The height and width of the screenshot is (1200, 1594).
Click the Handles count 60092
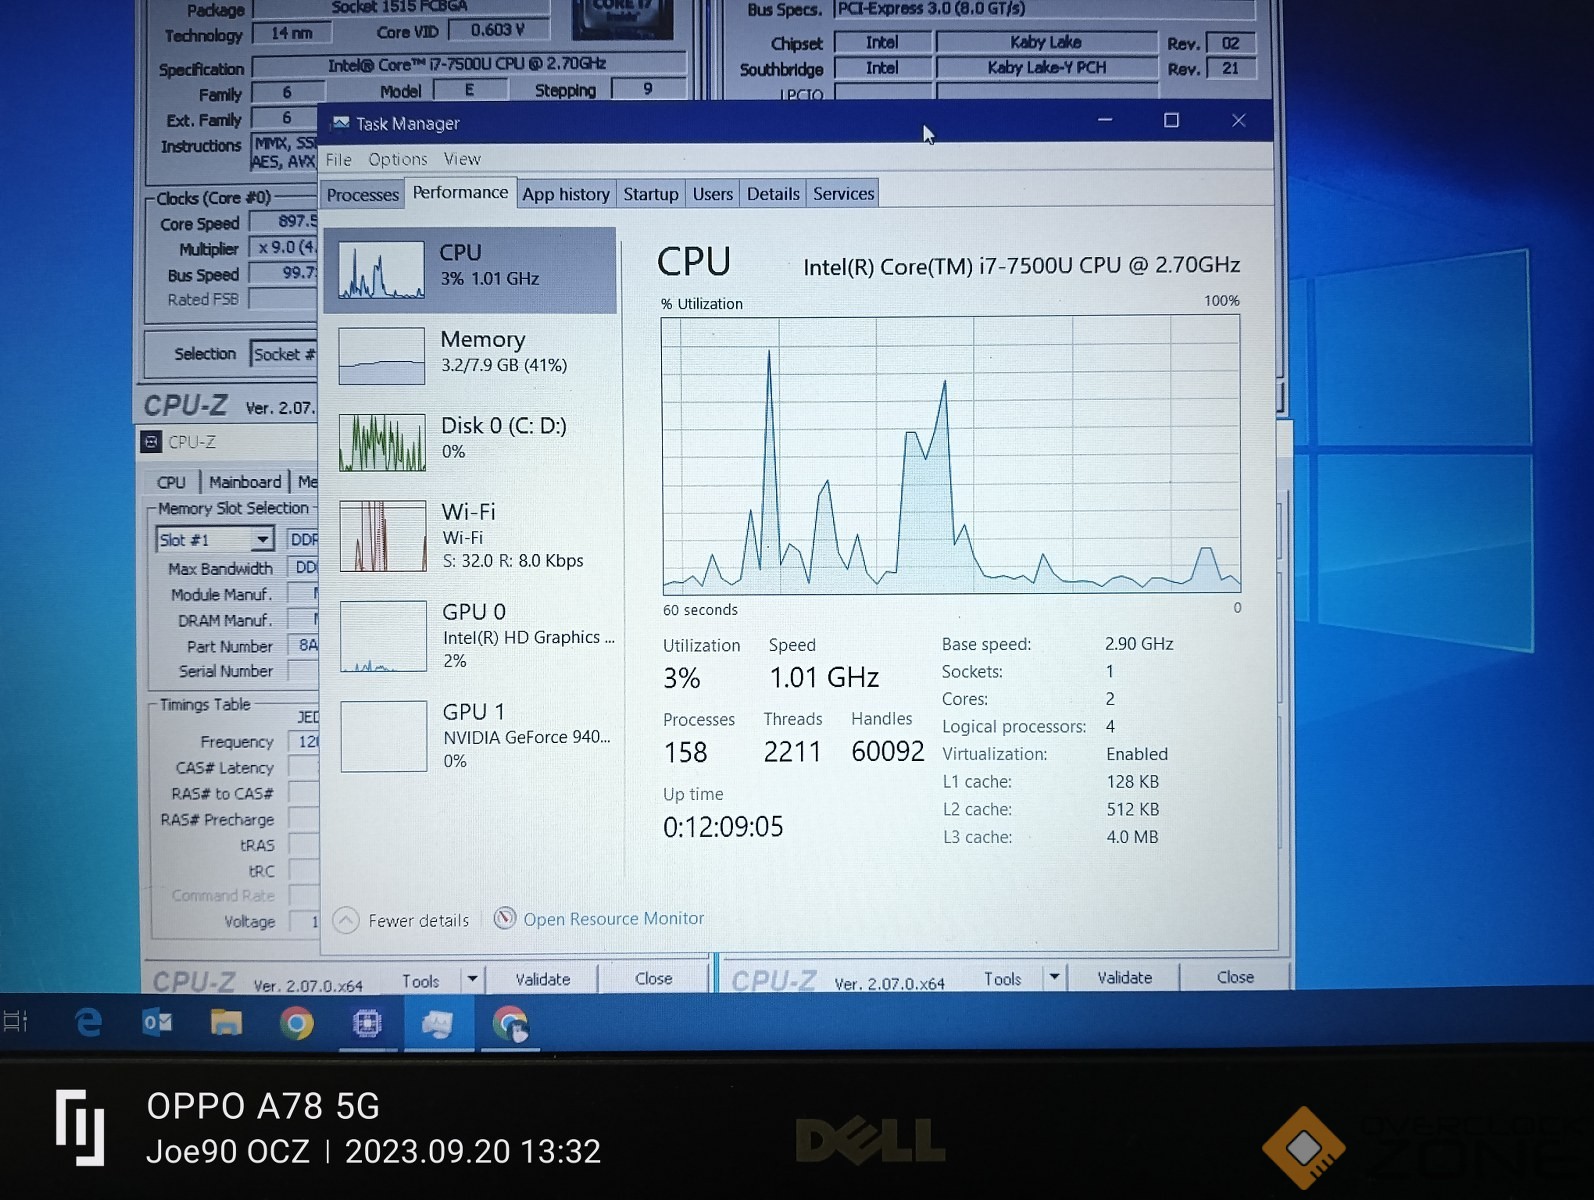pos(888,752)
